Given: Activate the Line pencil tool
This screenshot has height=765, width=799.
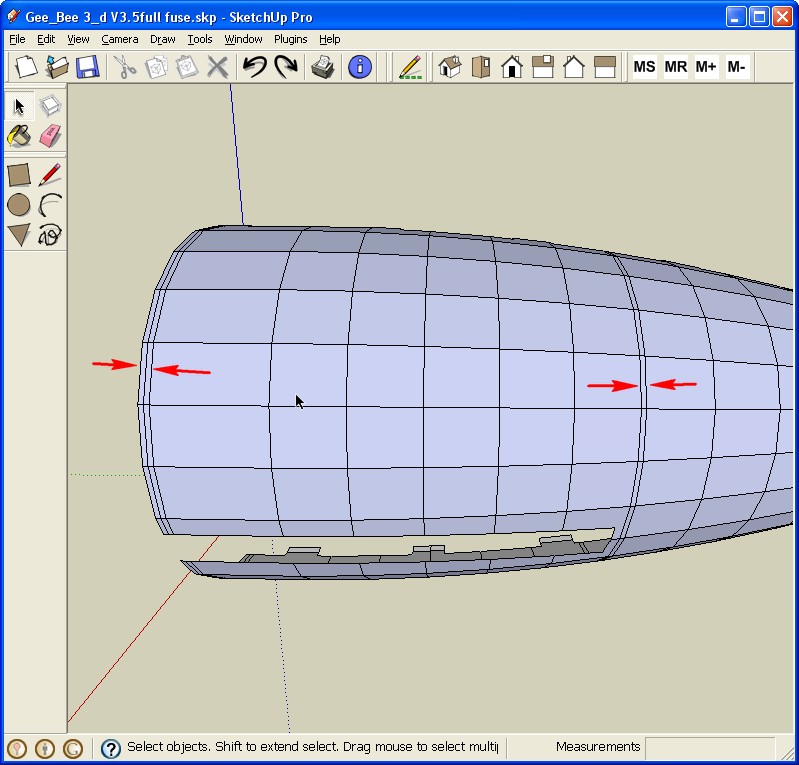Looking at the screenshot, I should pyautogui.click(x=49, y=175).
